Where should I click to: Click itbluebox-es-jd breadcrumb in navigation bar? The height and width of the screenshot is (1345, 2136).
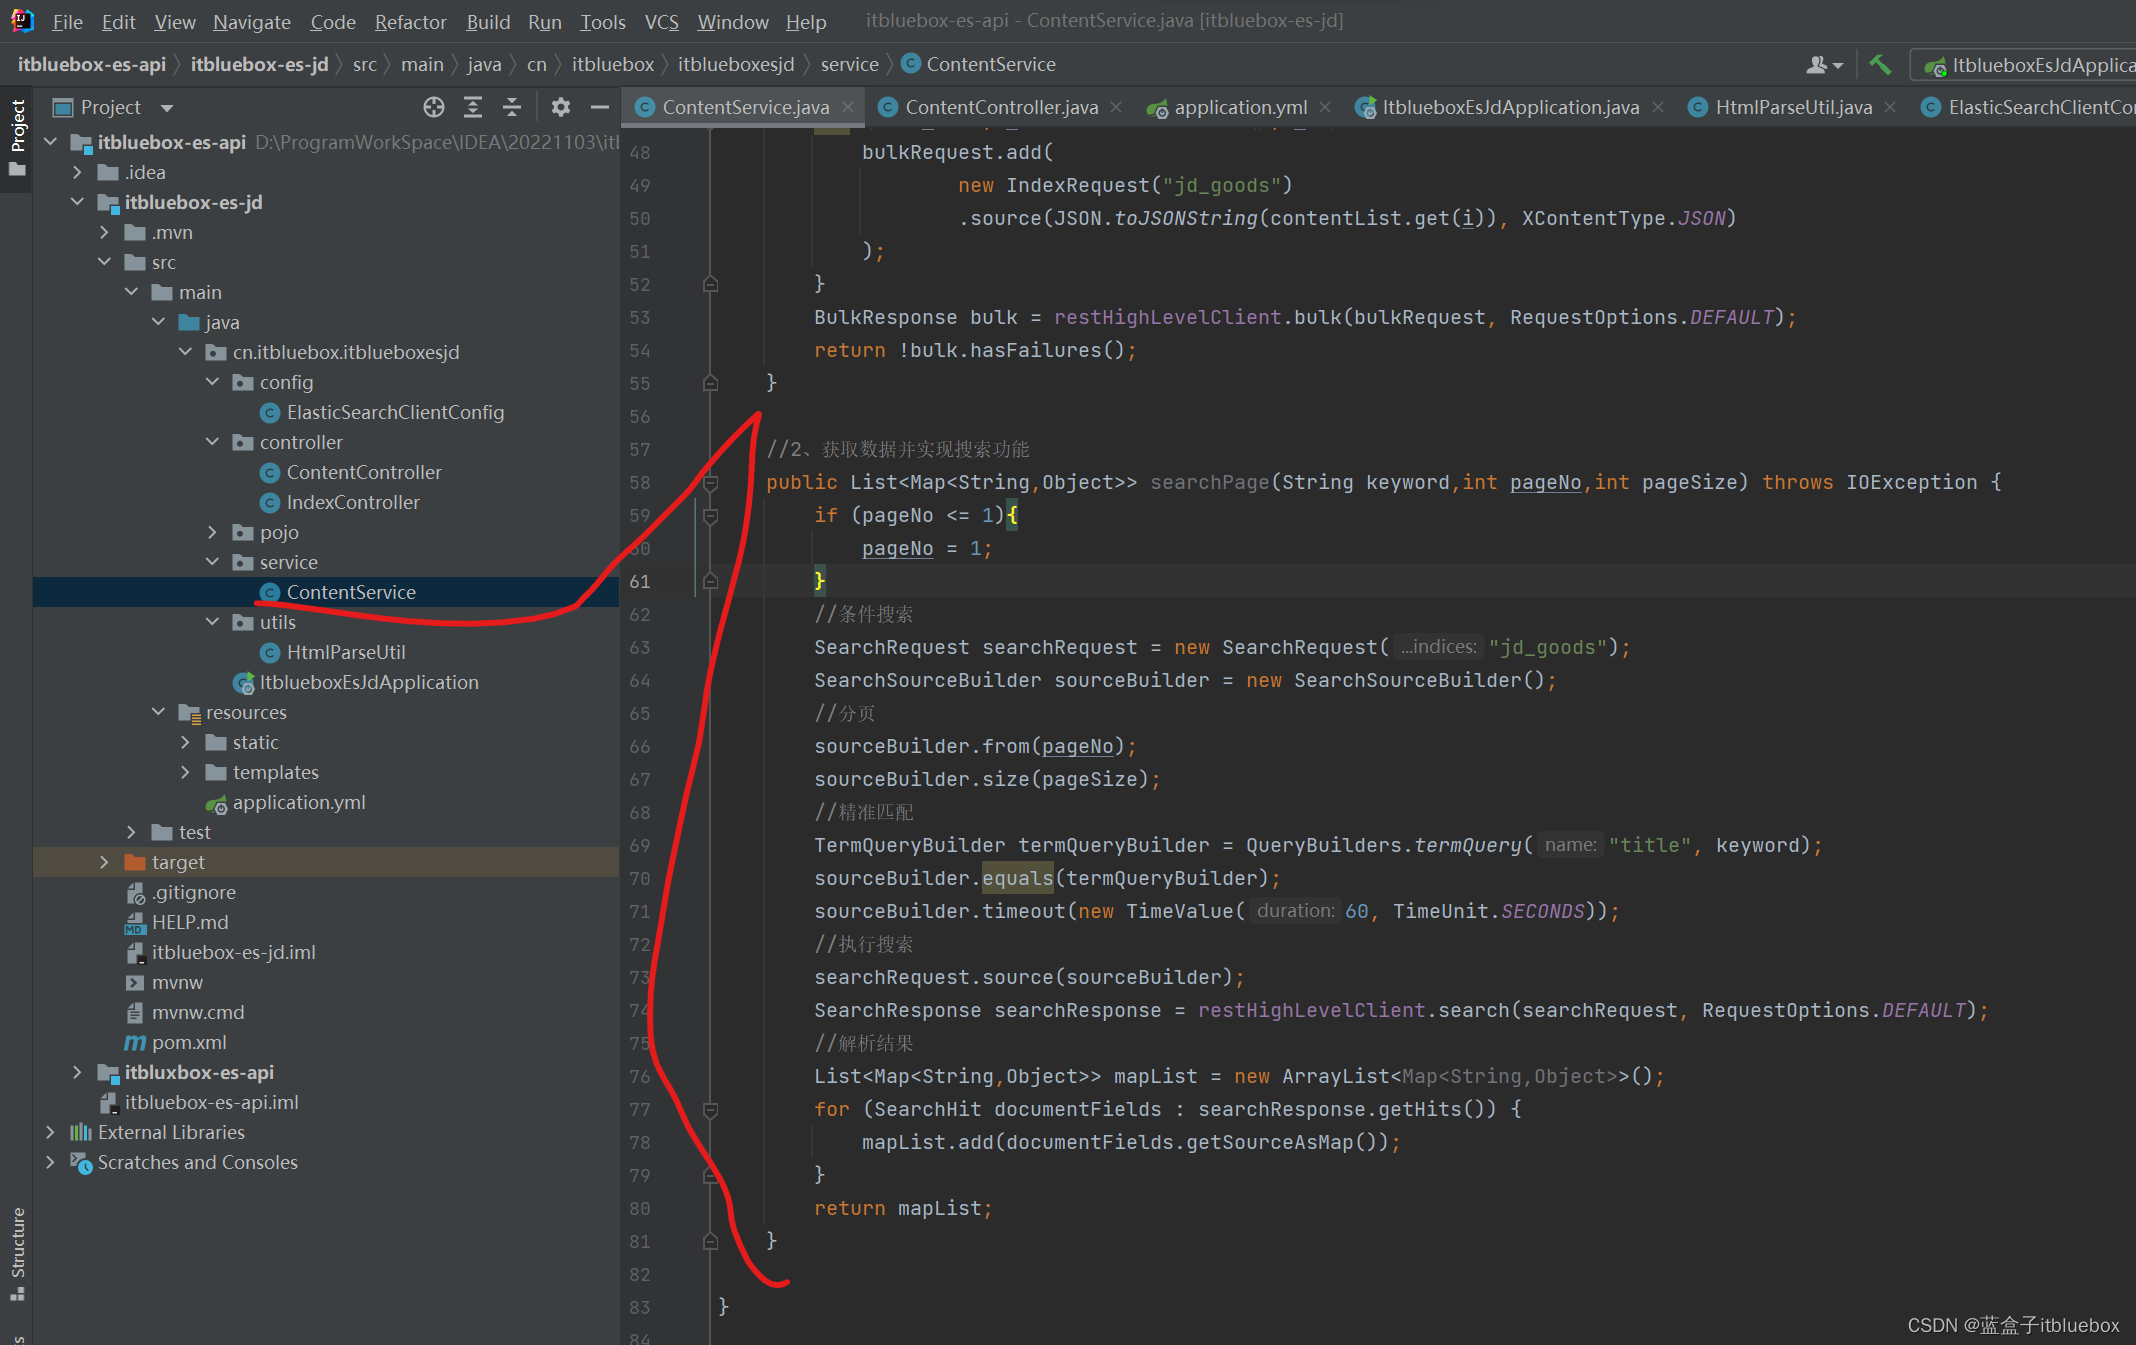[x=259, y=64]
